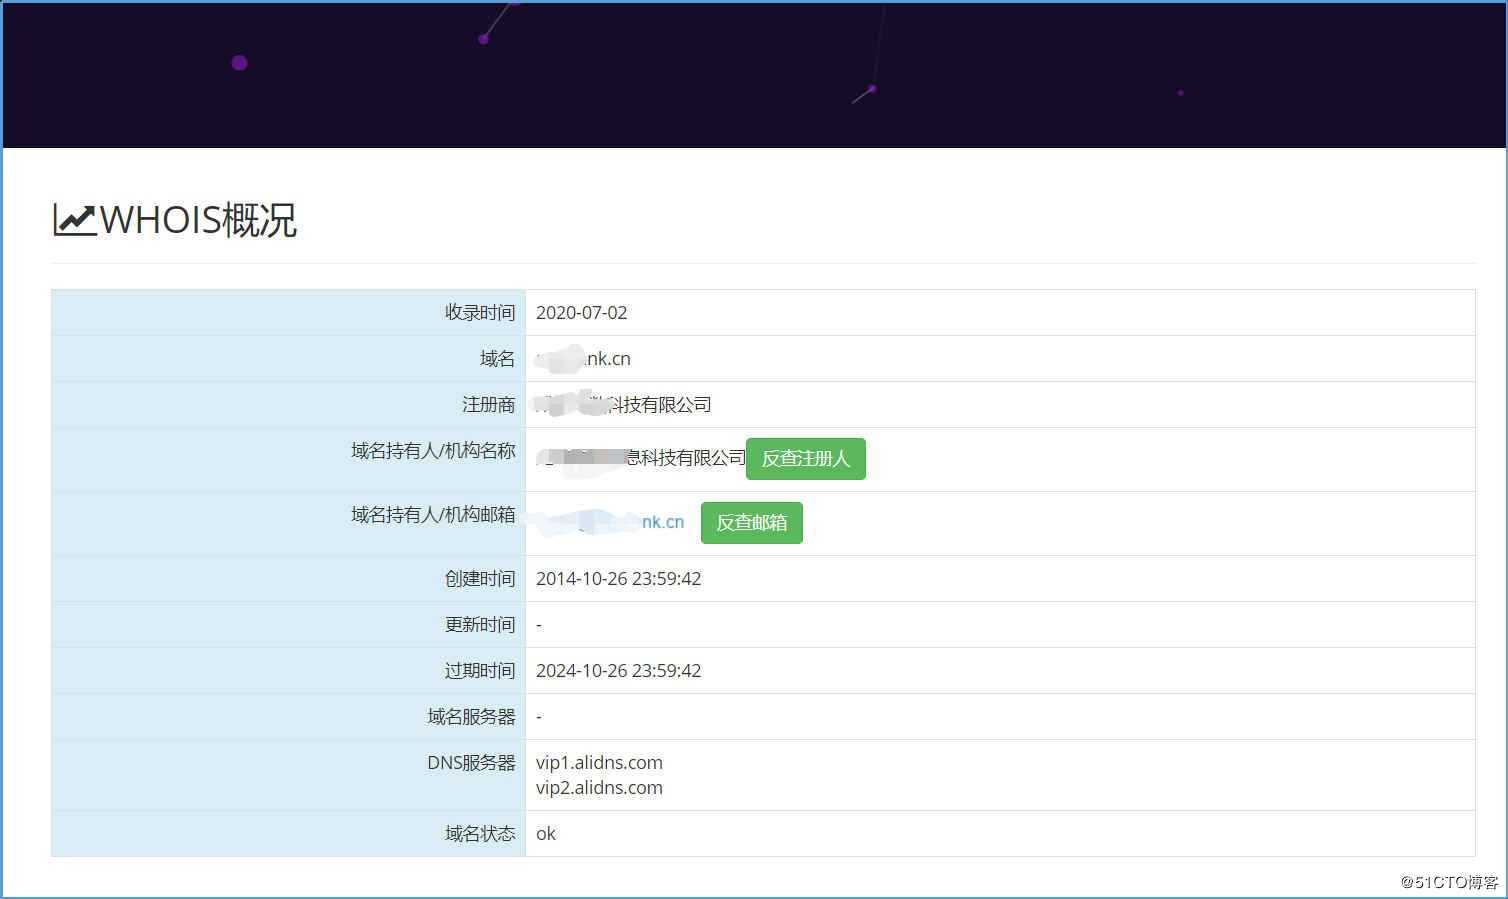Select DNS server vip1.alidns.com
The width and height of the screenshot is (1508, 899).
599,763
